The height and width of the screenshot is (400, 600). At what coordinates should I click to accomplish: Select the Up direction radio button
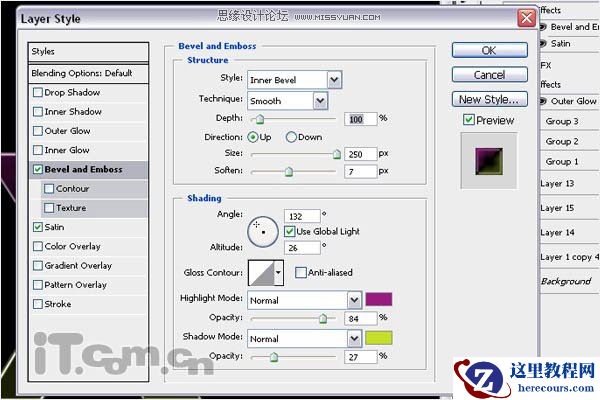pos(253,137)
